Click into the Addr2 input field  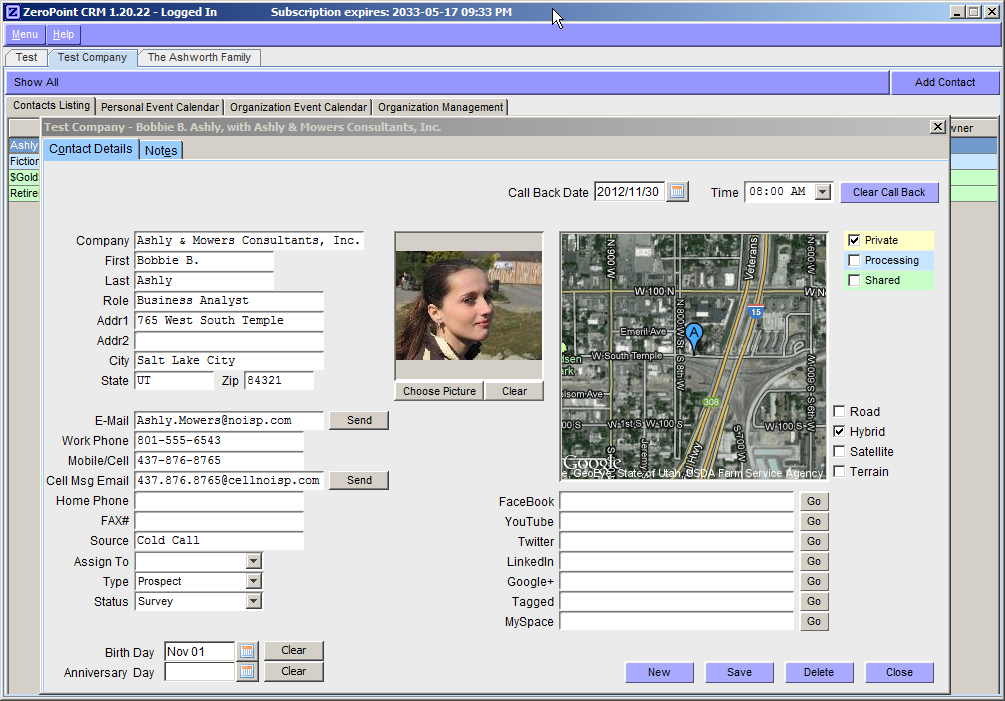[229, 340]
